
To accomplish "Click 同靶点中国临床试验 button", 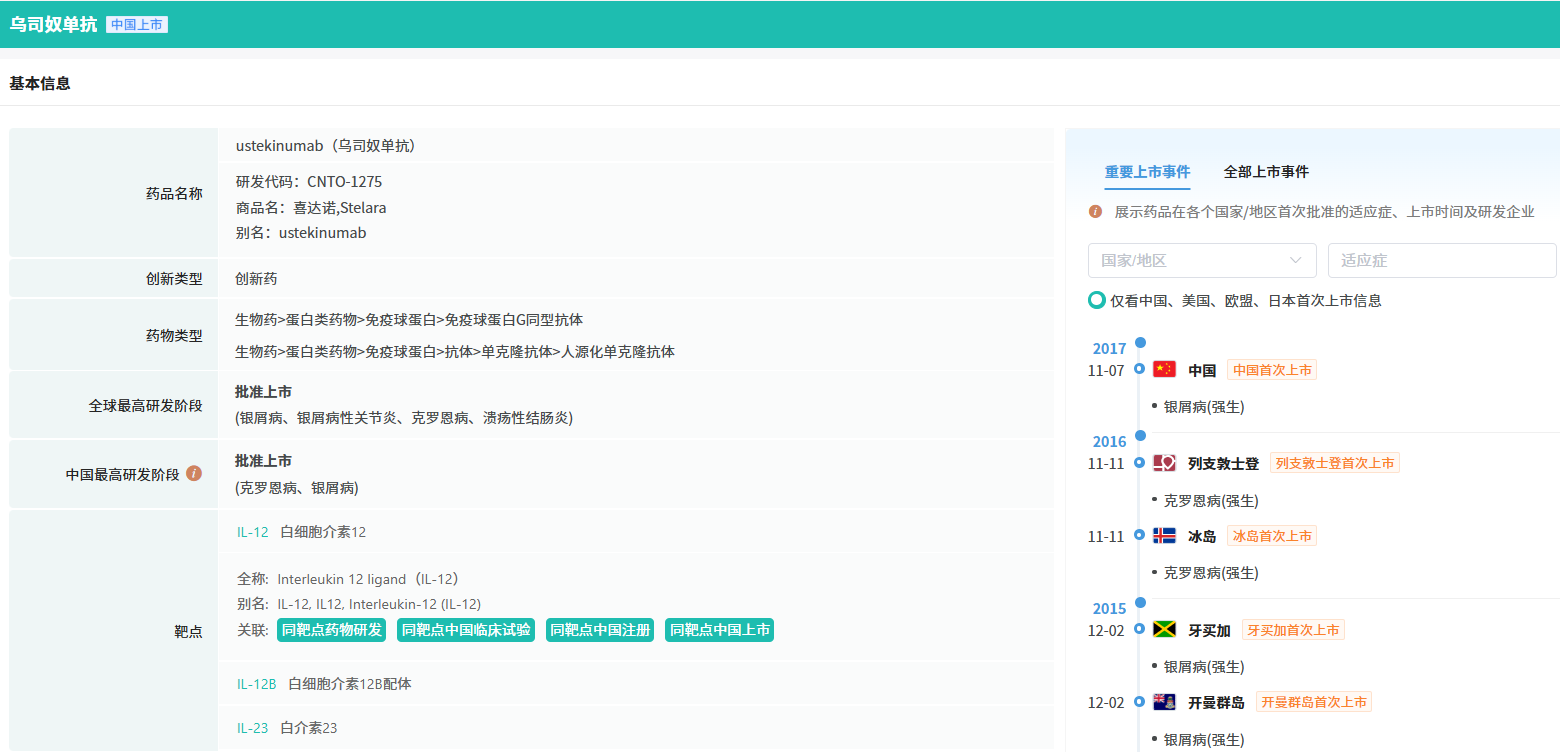I will [465, 630].
